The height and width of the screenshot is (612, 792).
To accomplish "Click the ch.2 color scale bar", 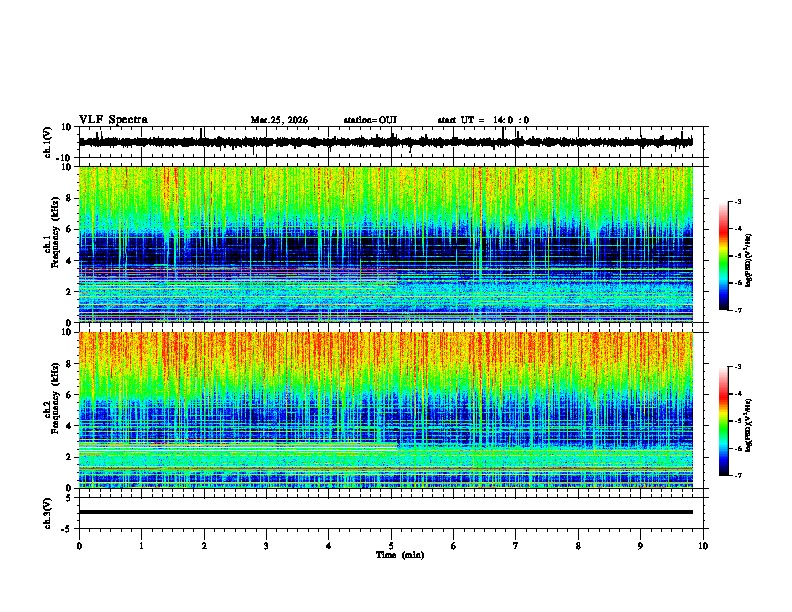I will click(x=724, y=421).
